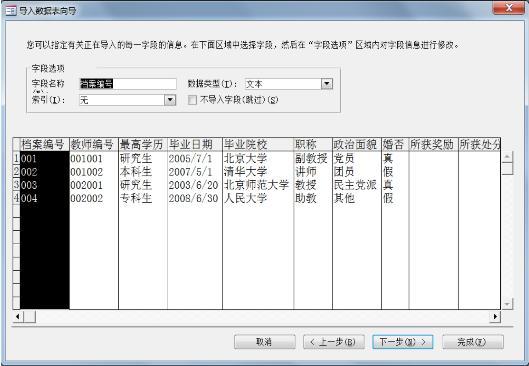Screen dimensions: 529x366
Task: Select the 毕业日期 column header
Action: [x=195, y=145]
